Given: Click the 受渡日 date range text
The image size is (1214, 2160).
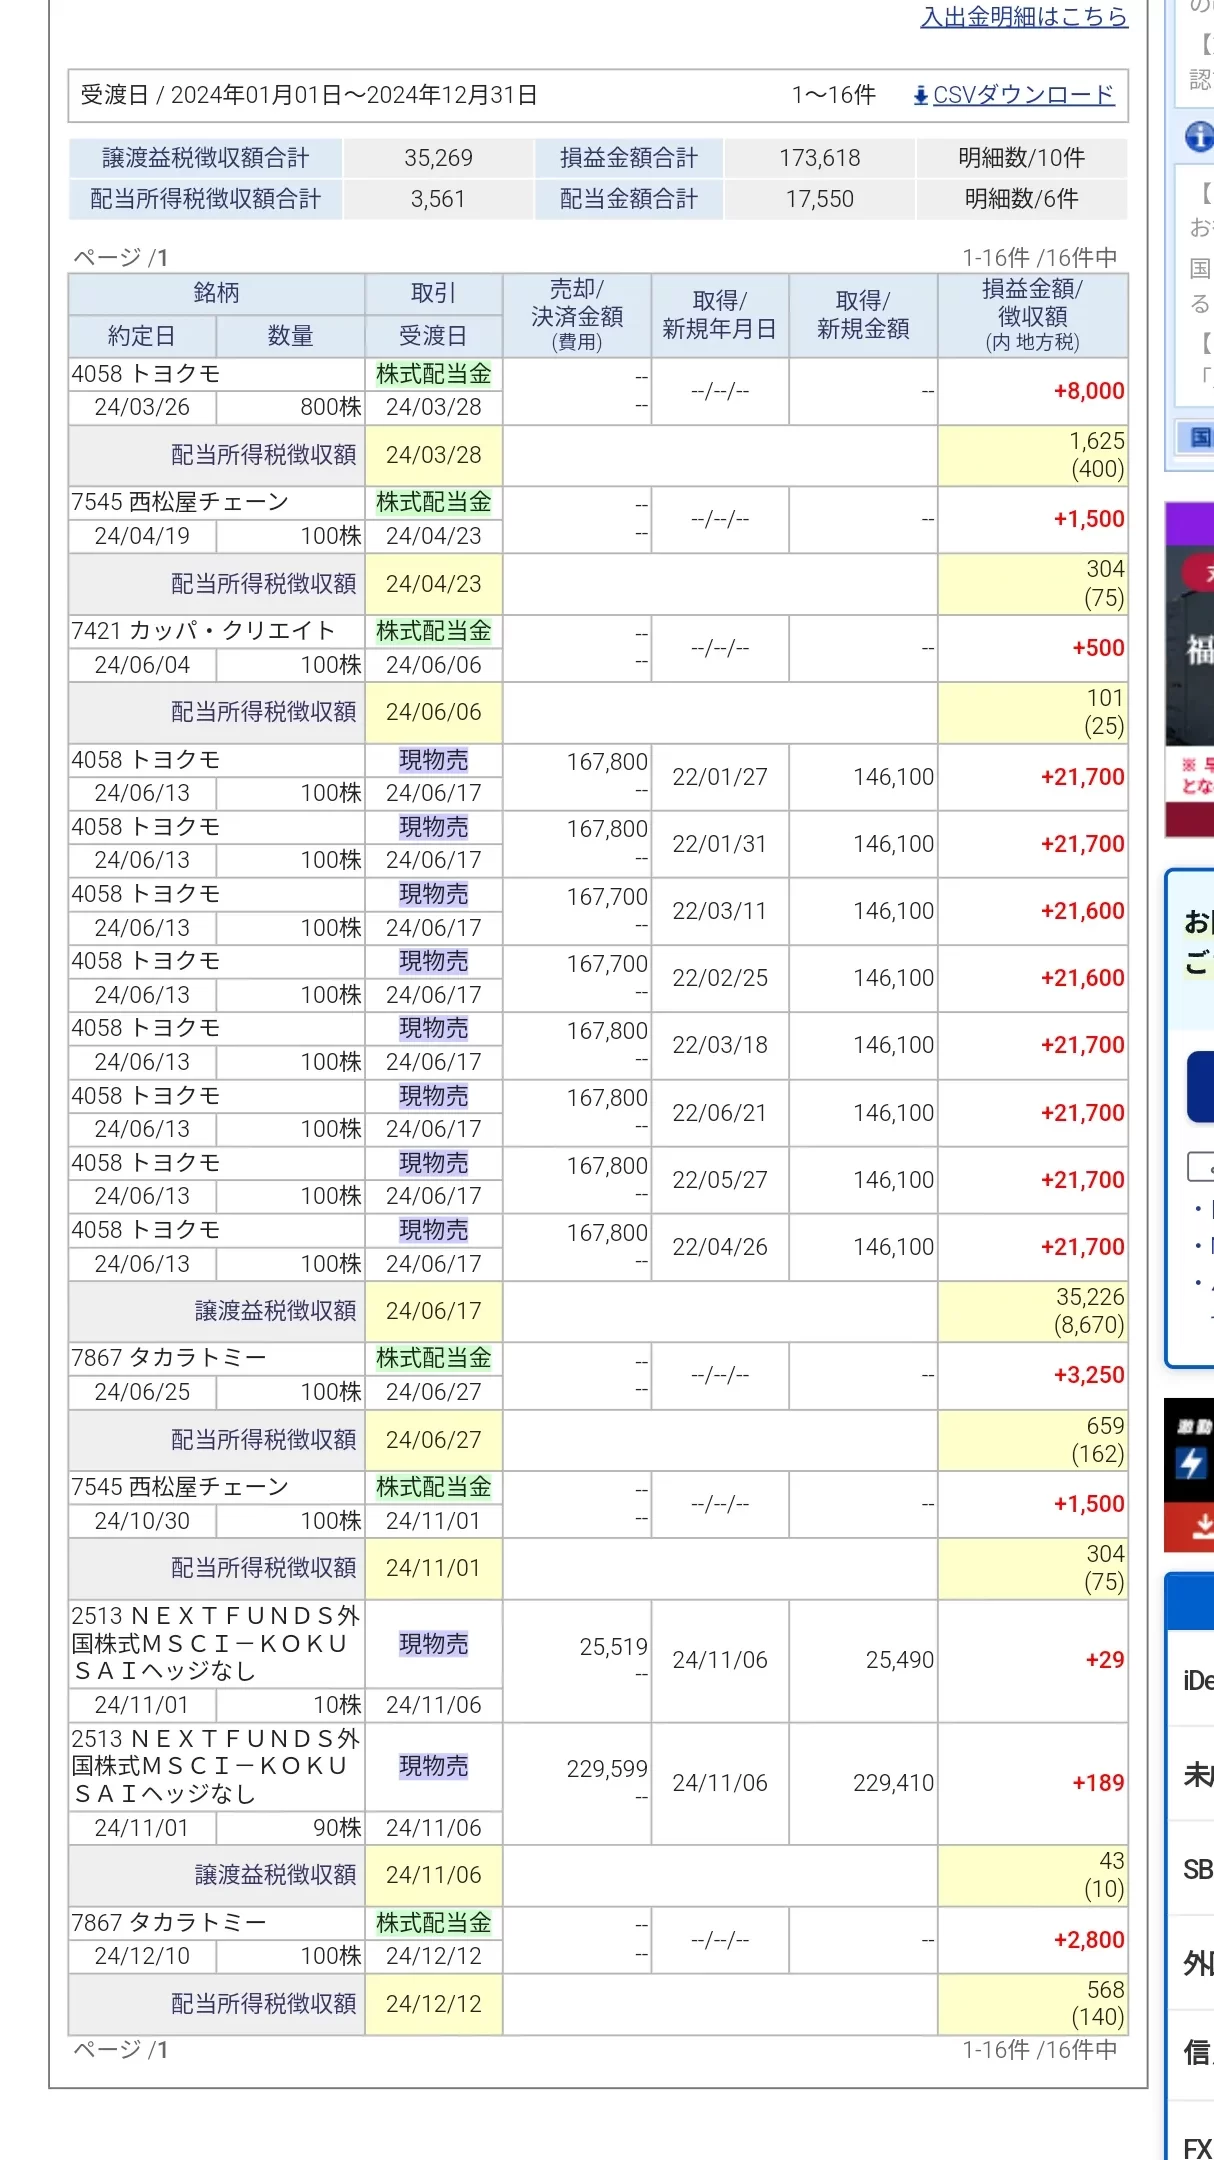Looking at the screenshot, I should [309, 96].
